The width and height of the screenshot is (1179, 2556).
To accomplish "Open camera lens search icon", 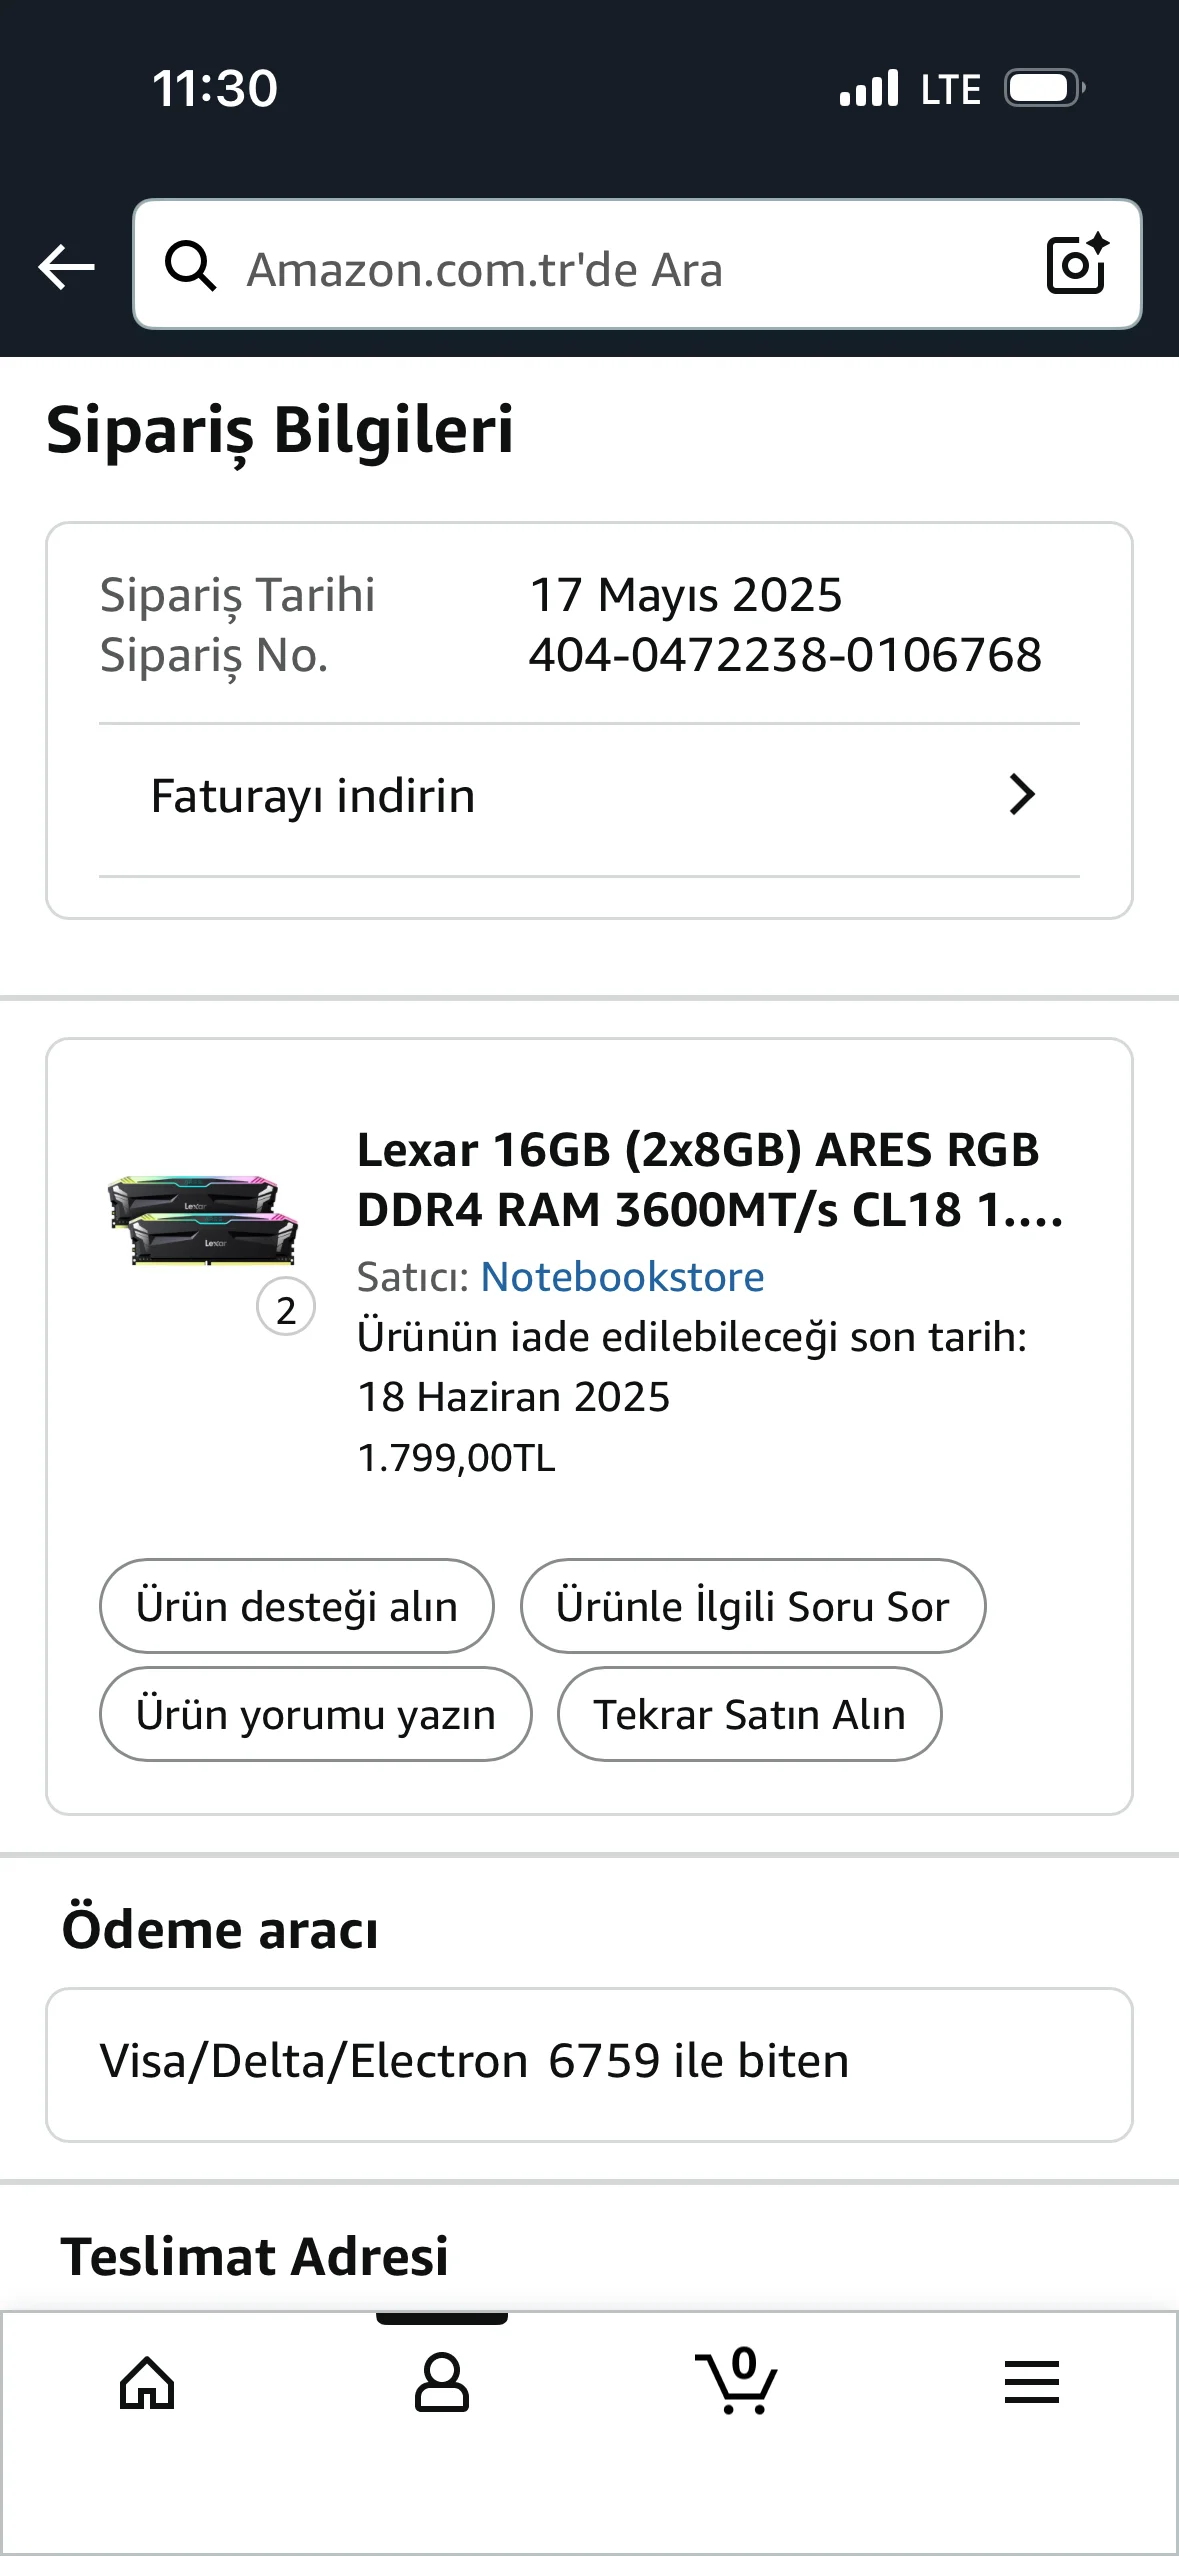I will [x=1076, y=264].
